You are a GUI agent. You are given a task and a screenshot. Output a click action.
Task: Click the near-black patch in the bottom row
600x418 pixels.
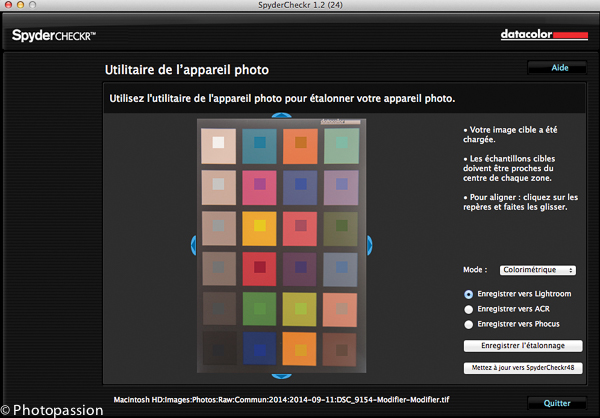pyautogui.click(x=220, y=348)
